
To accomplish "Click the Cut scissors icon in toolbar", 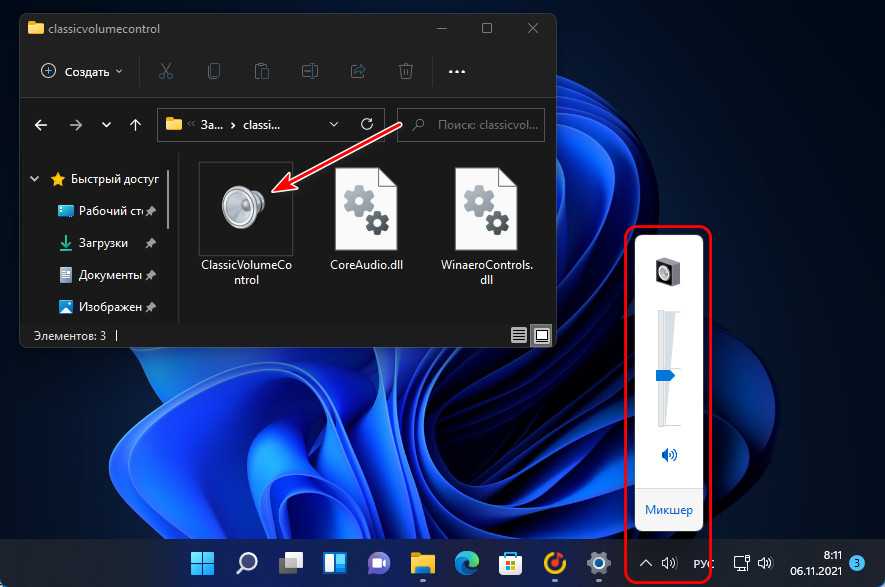I will point(166,71).
